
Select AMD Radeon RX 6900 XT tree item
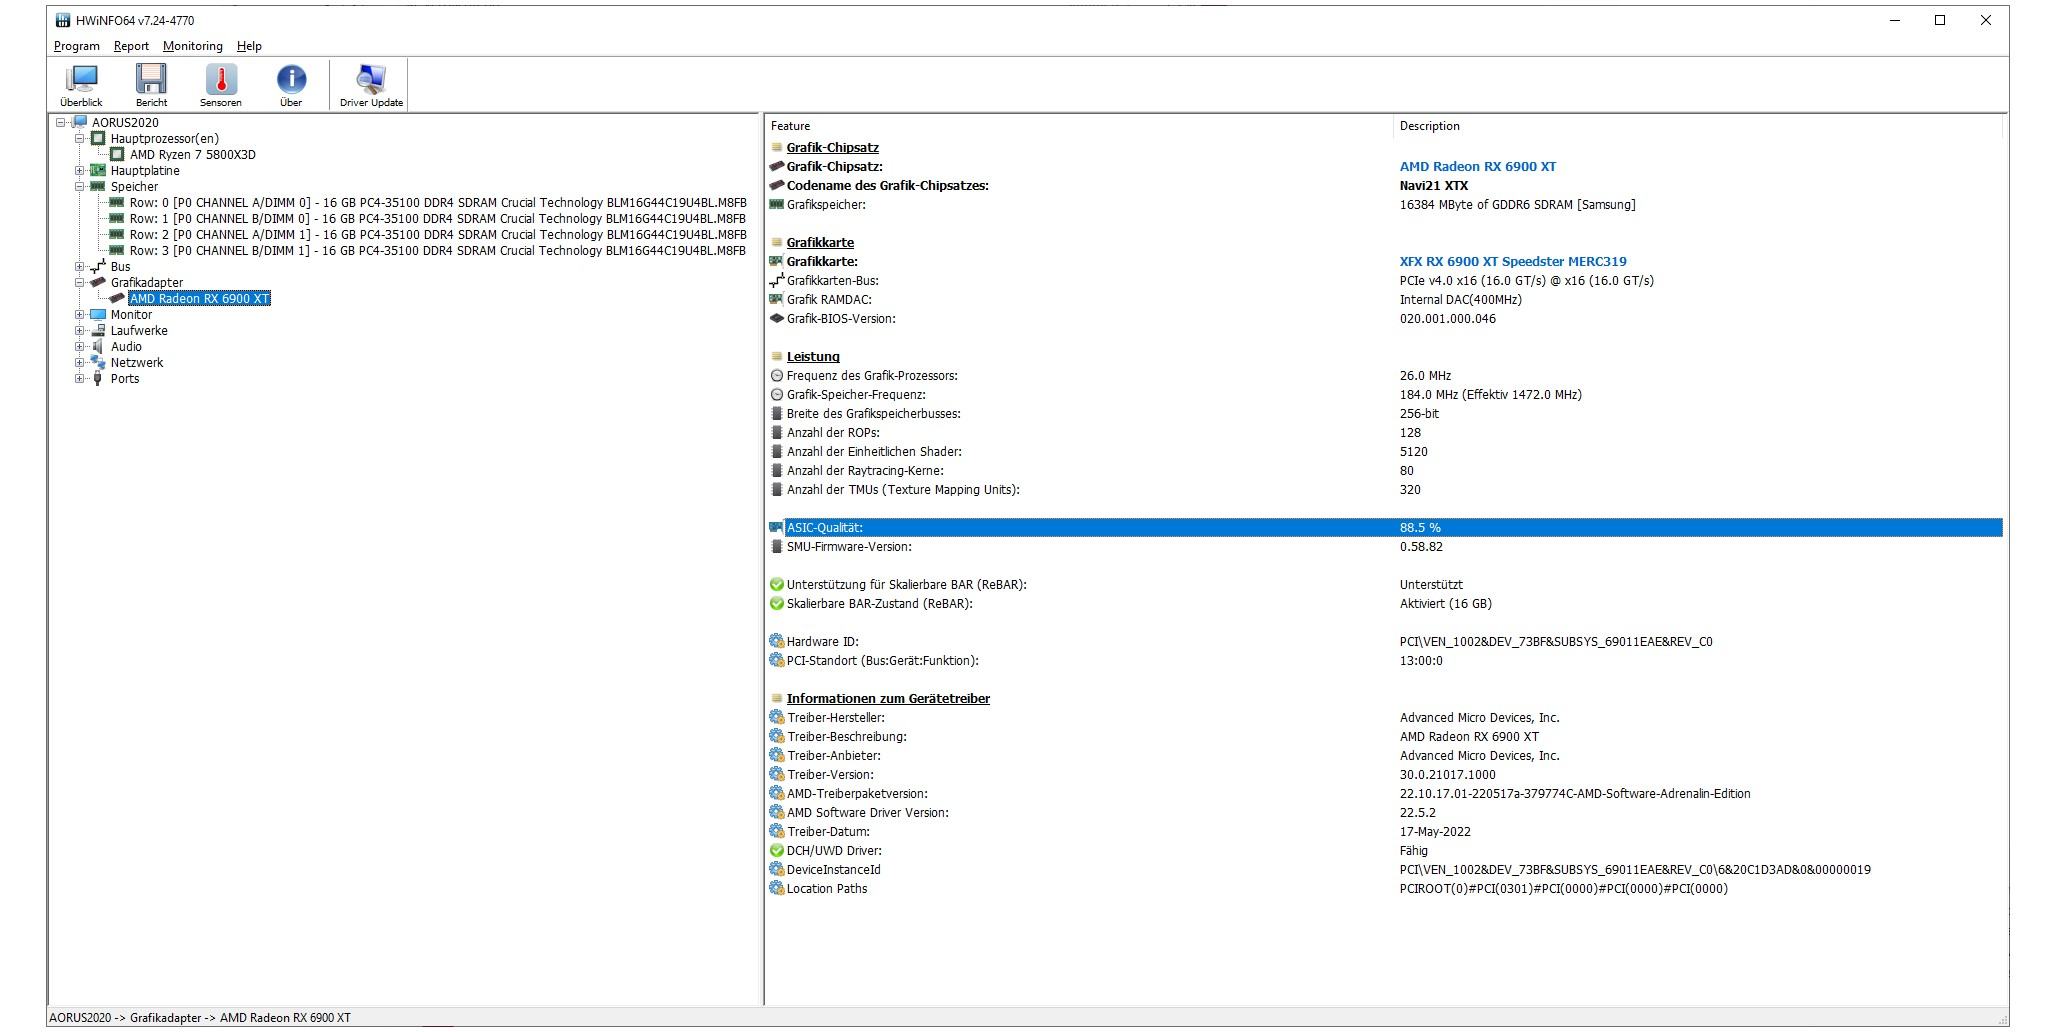(x=200, y=299)
